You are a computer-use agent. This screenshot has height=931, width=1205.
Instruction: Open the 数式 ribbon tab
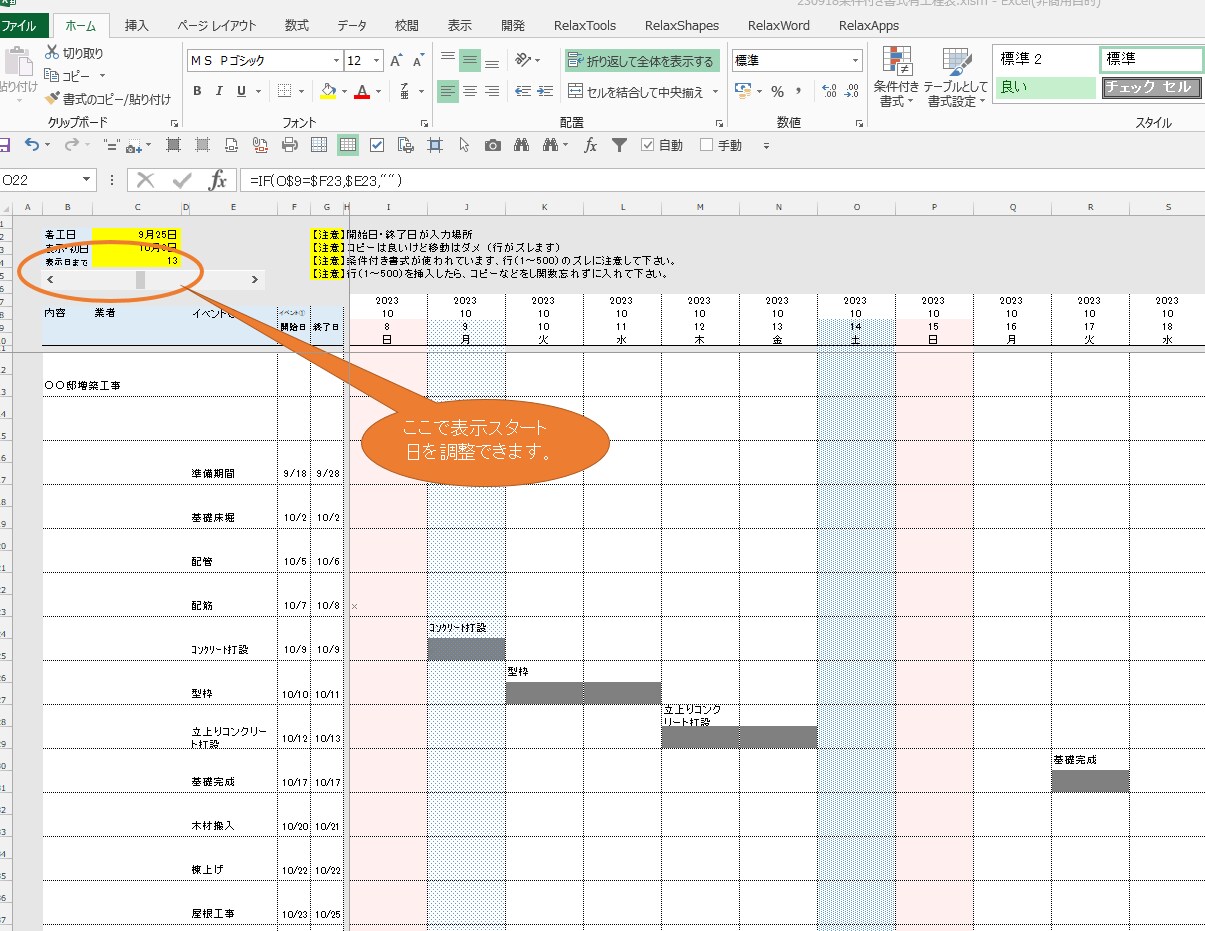(x=296, y=25)
